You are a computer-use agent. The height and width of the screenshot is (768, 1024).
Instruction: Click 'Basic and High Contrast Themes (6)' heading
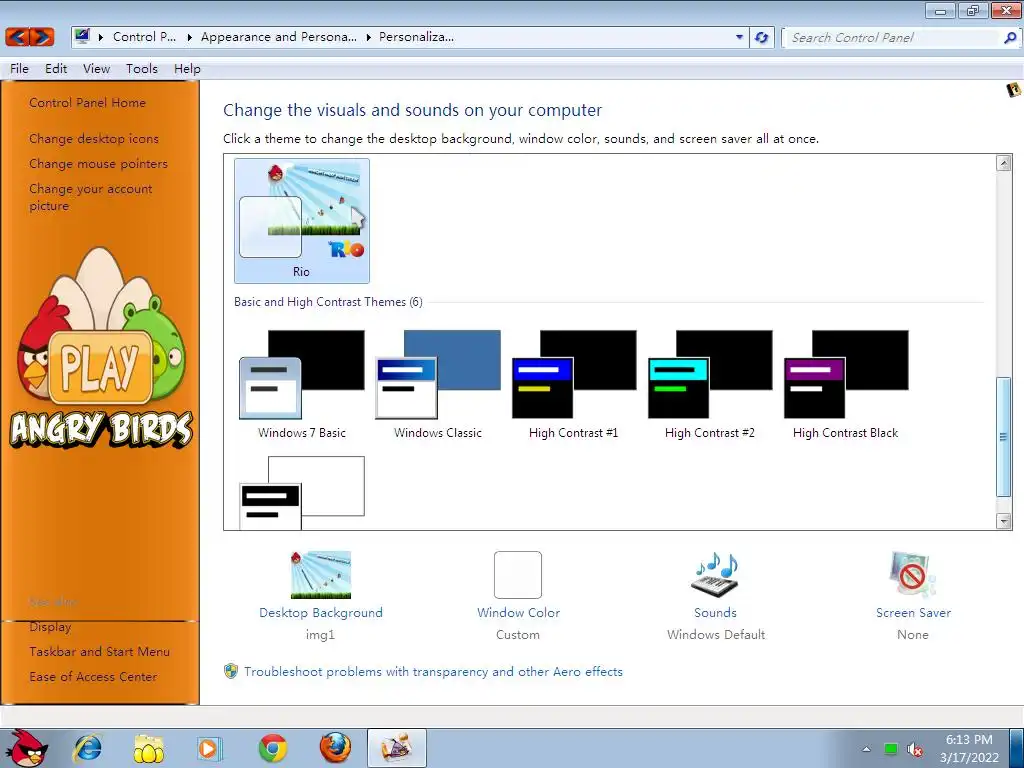[328, 302]
